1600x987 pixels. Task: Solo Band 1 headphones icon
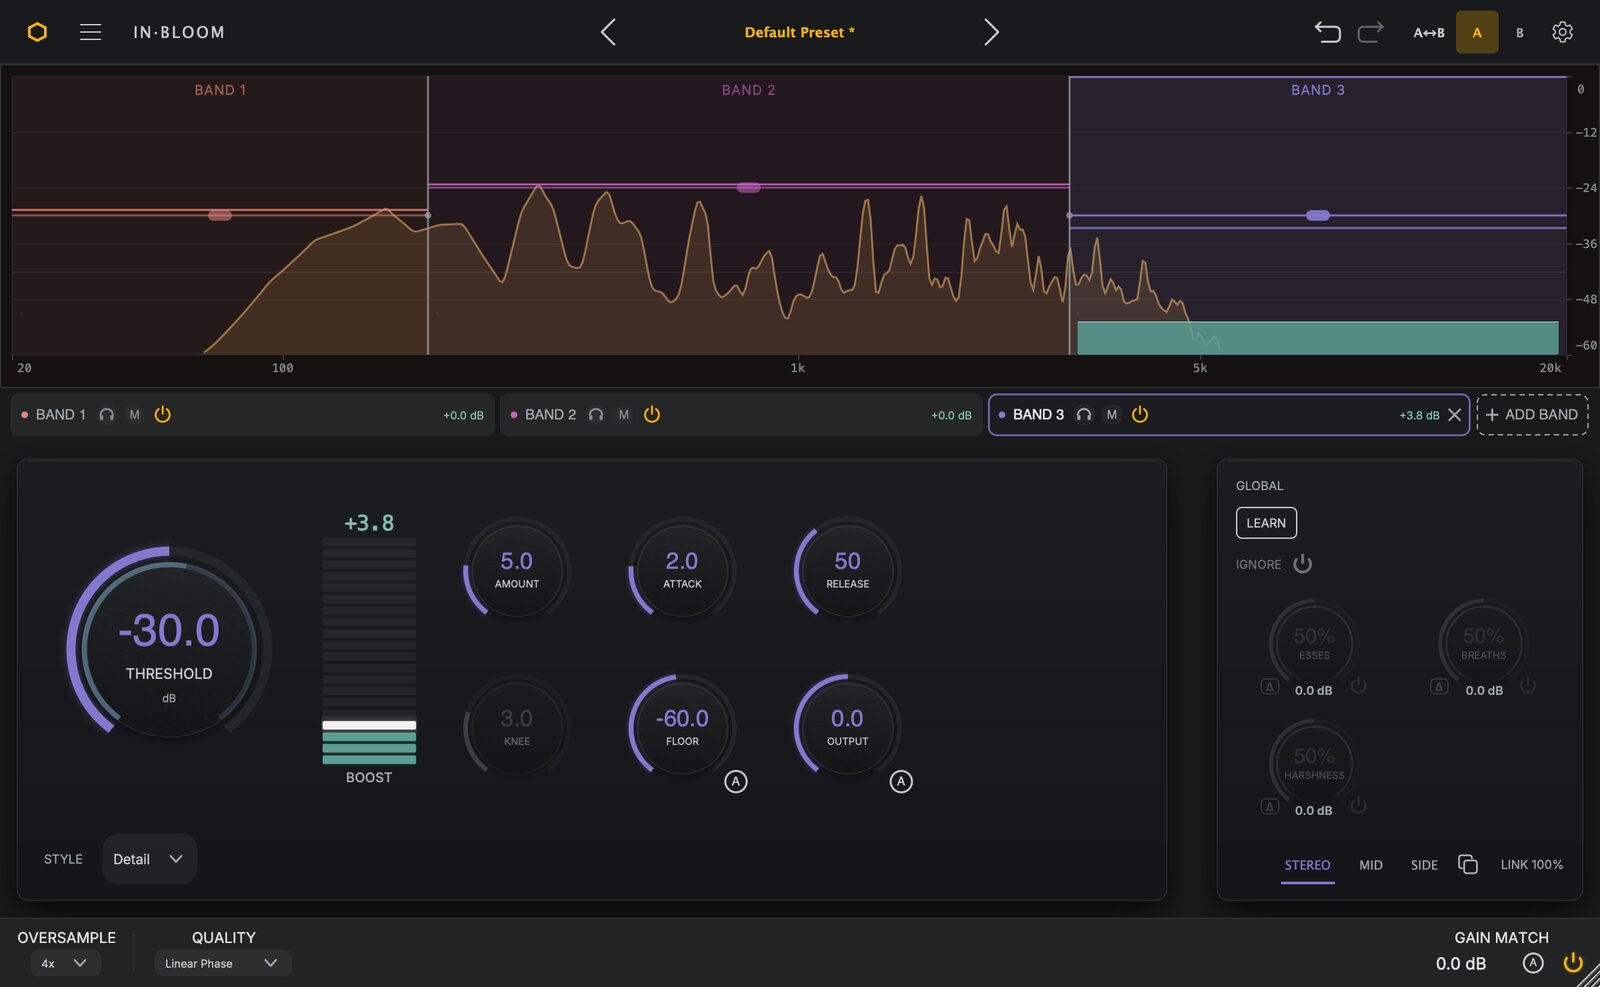coord(107,414)
